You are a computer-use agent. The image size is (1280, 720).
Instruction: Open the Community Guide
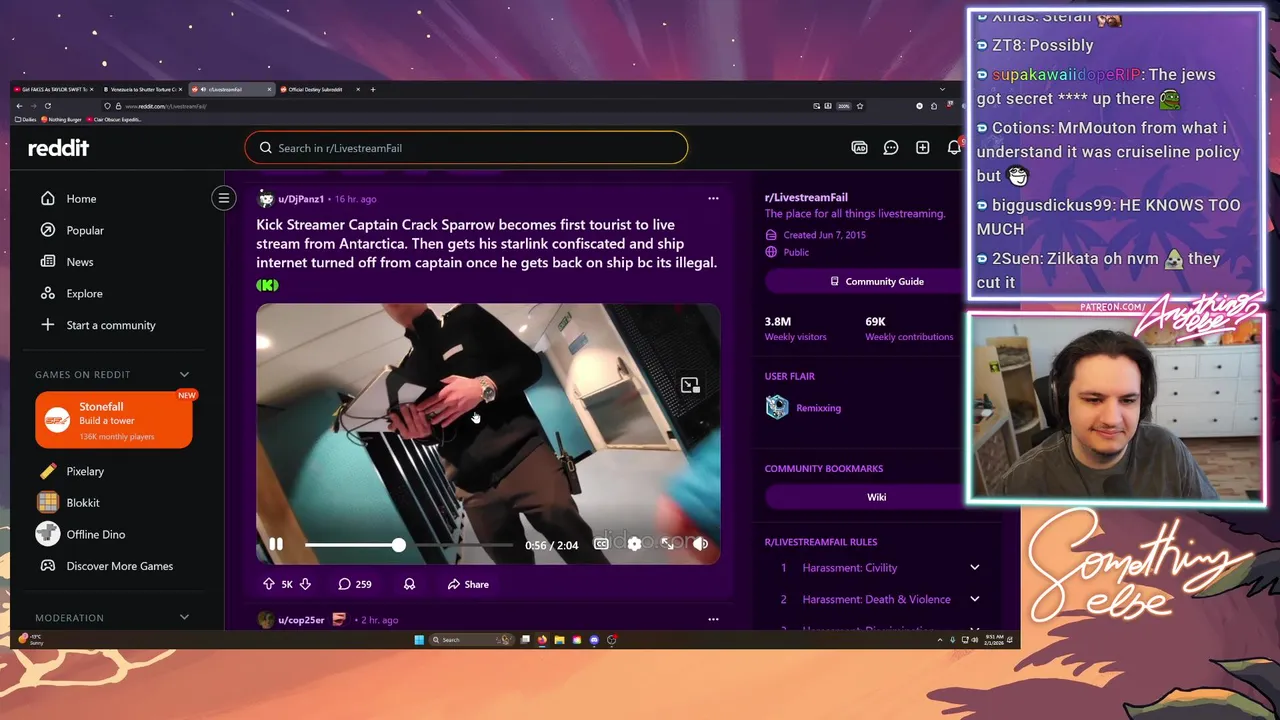click(877, 281)
